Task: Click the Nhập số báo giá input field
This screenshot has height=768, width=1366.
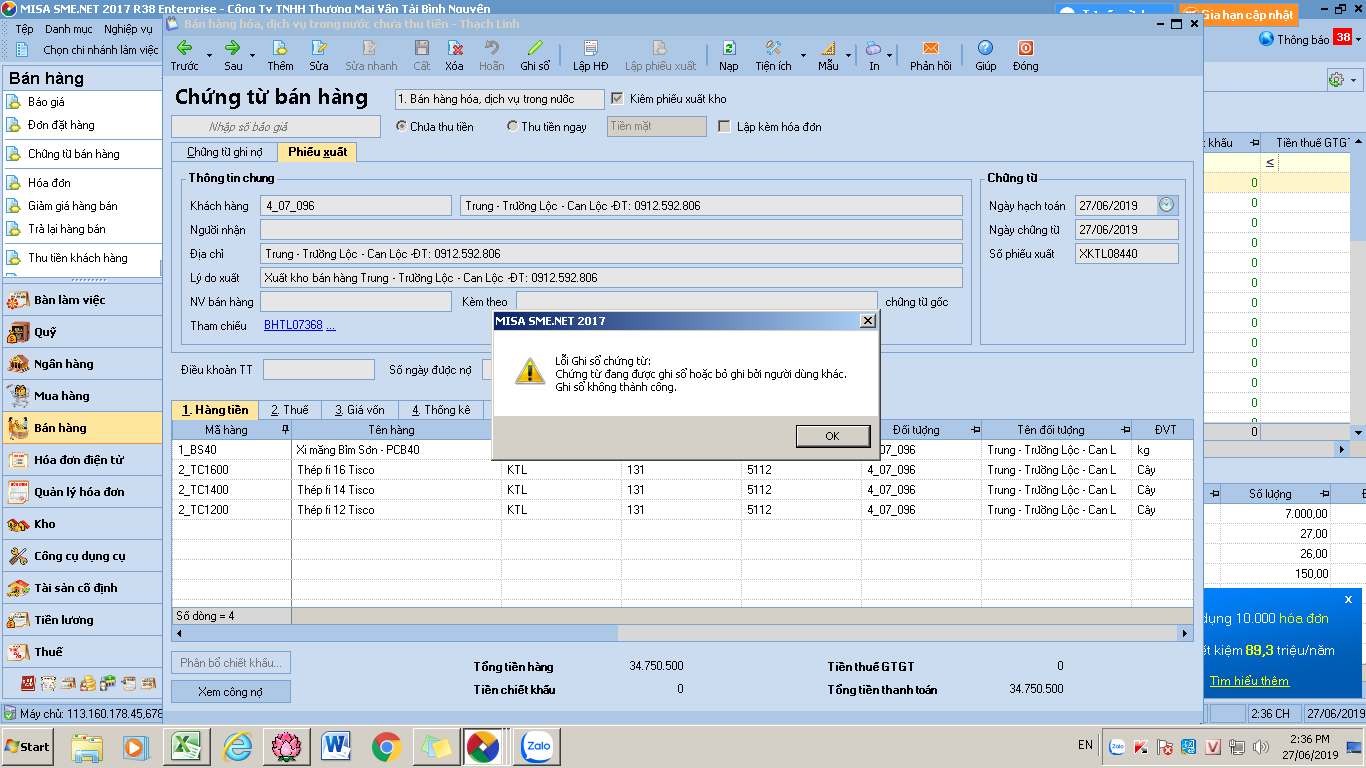Action: point(276,127)
